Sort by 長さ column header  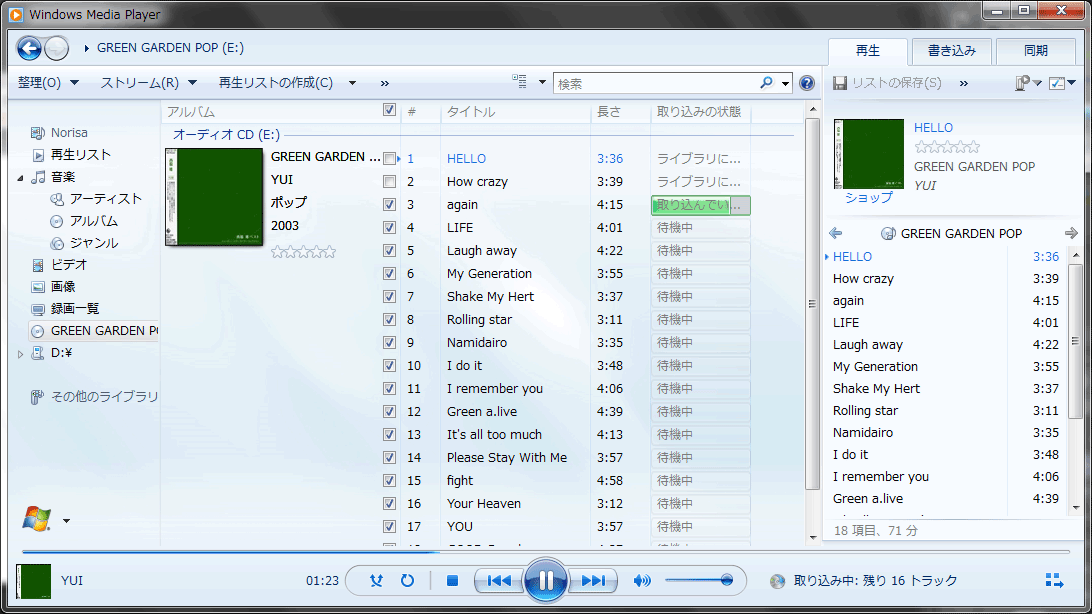pyautogui.click(x=621, y=111)
